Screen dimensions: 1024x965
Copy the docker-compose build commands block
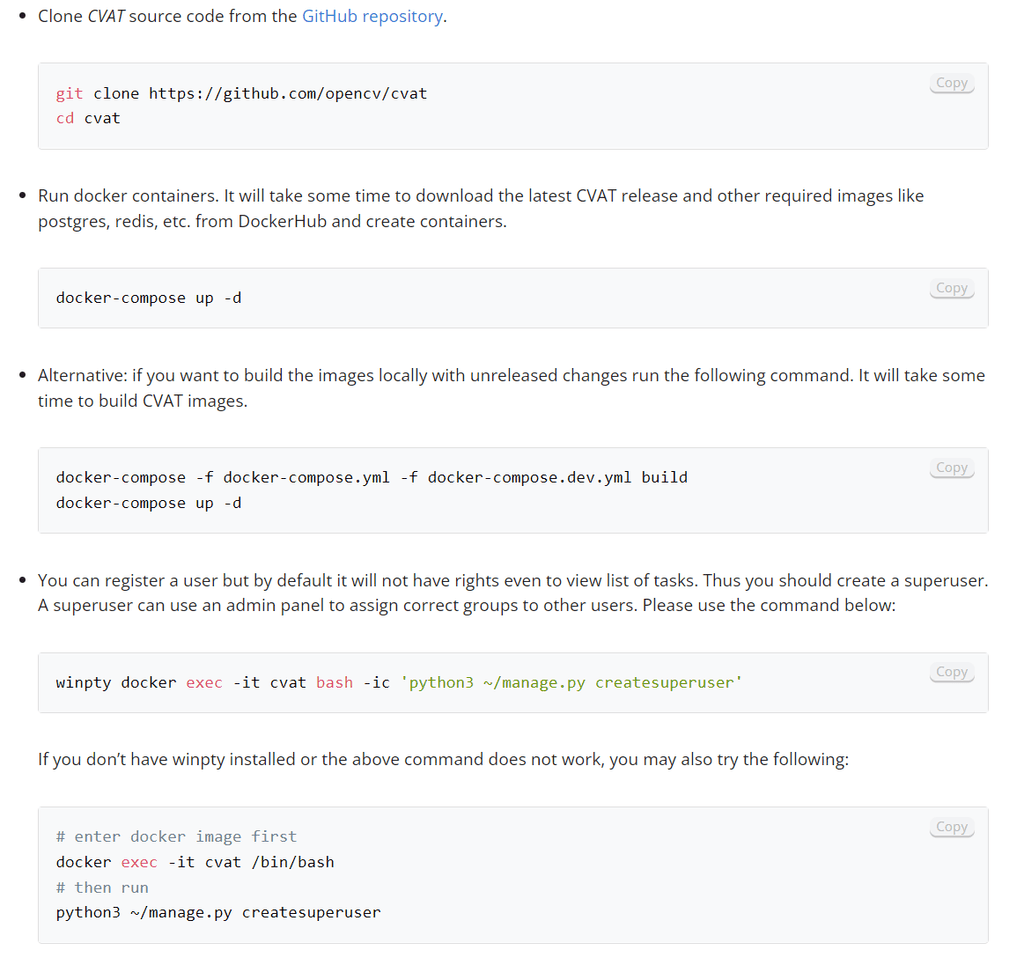tap(952, 468)
